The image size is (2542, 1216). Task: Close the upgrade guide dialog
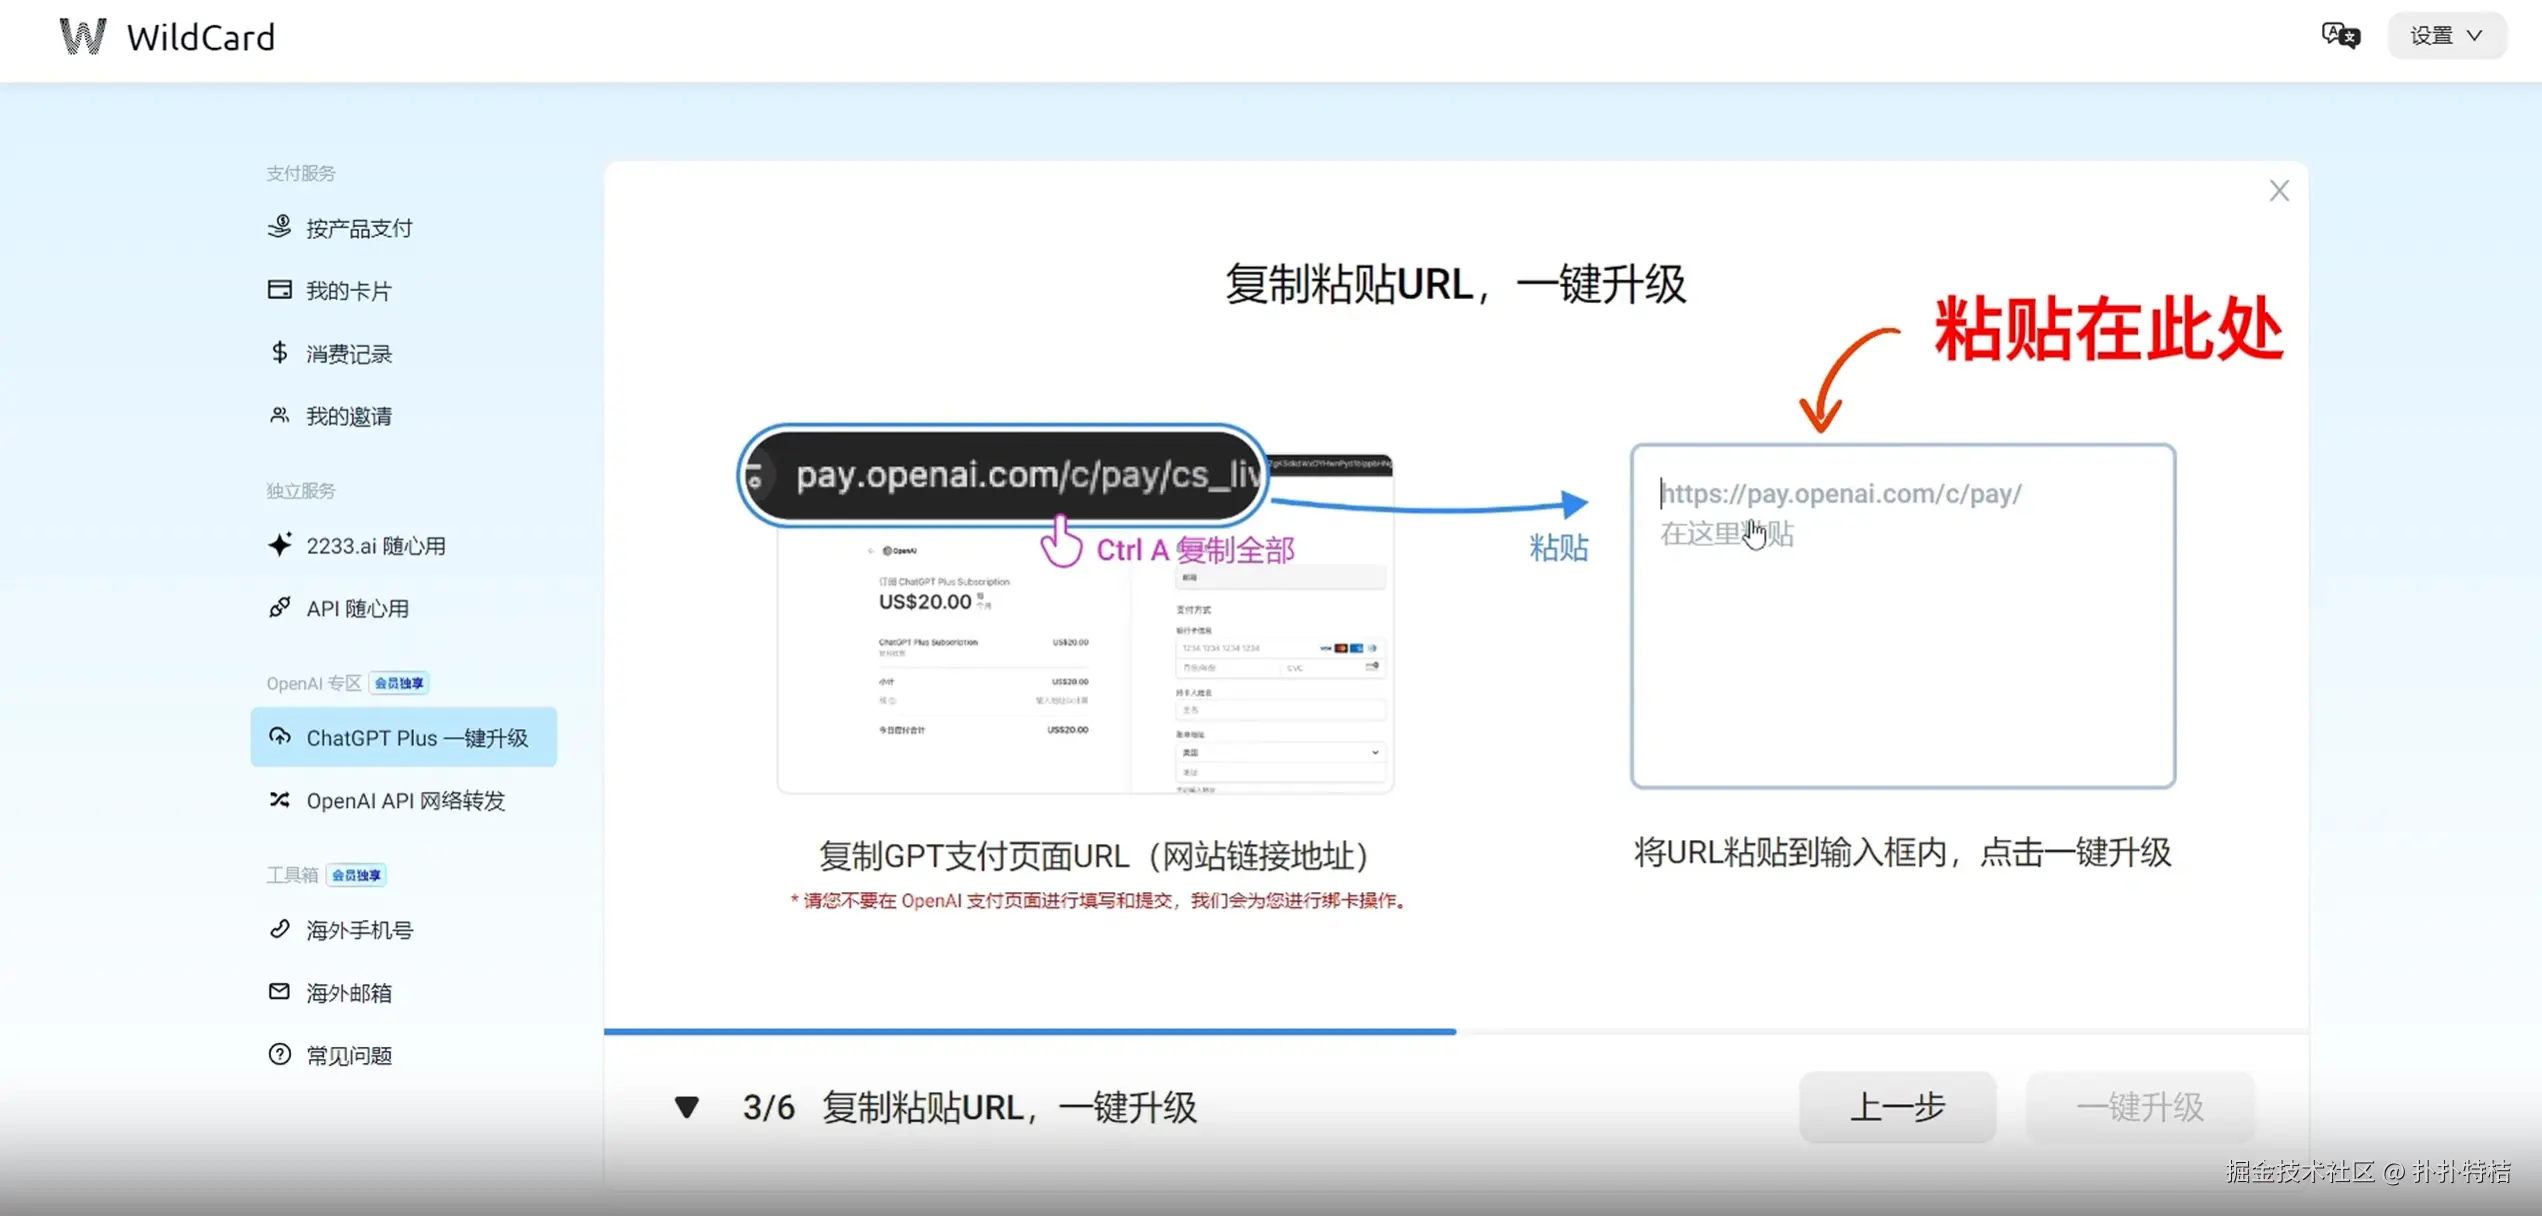tap(2278, 191)
